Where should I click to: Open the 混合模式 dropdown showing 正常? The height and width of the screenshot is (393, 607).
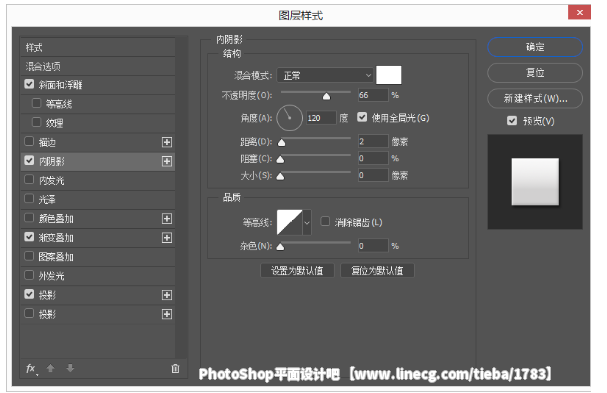325,75
